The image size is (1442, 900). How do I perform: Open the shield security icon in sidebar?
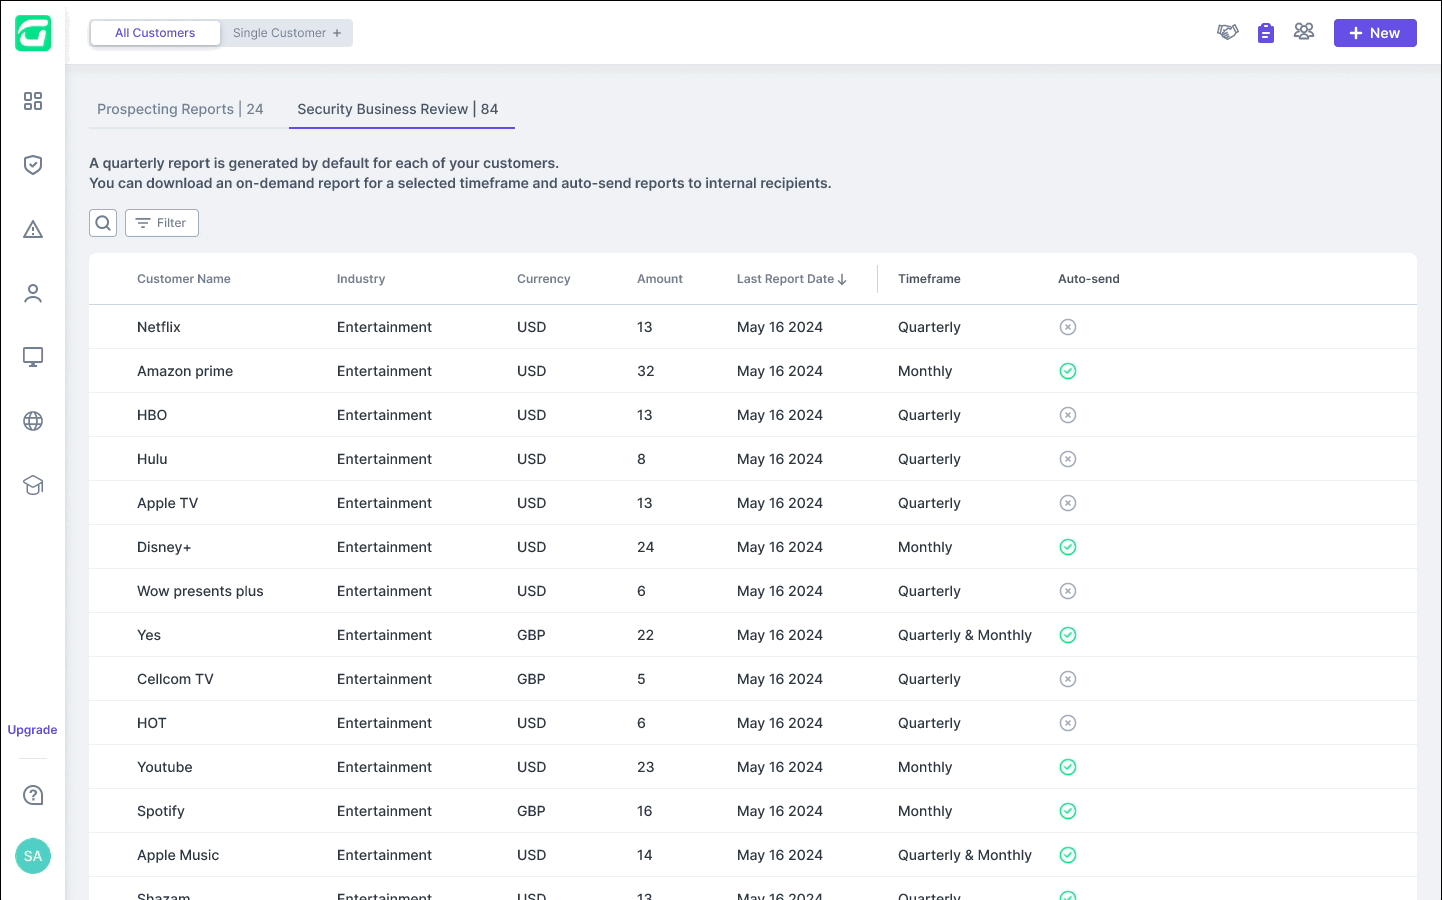[33, 165]
